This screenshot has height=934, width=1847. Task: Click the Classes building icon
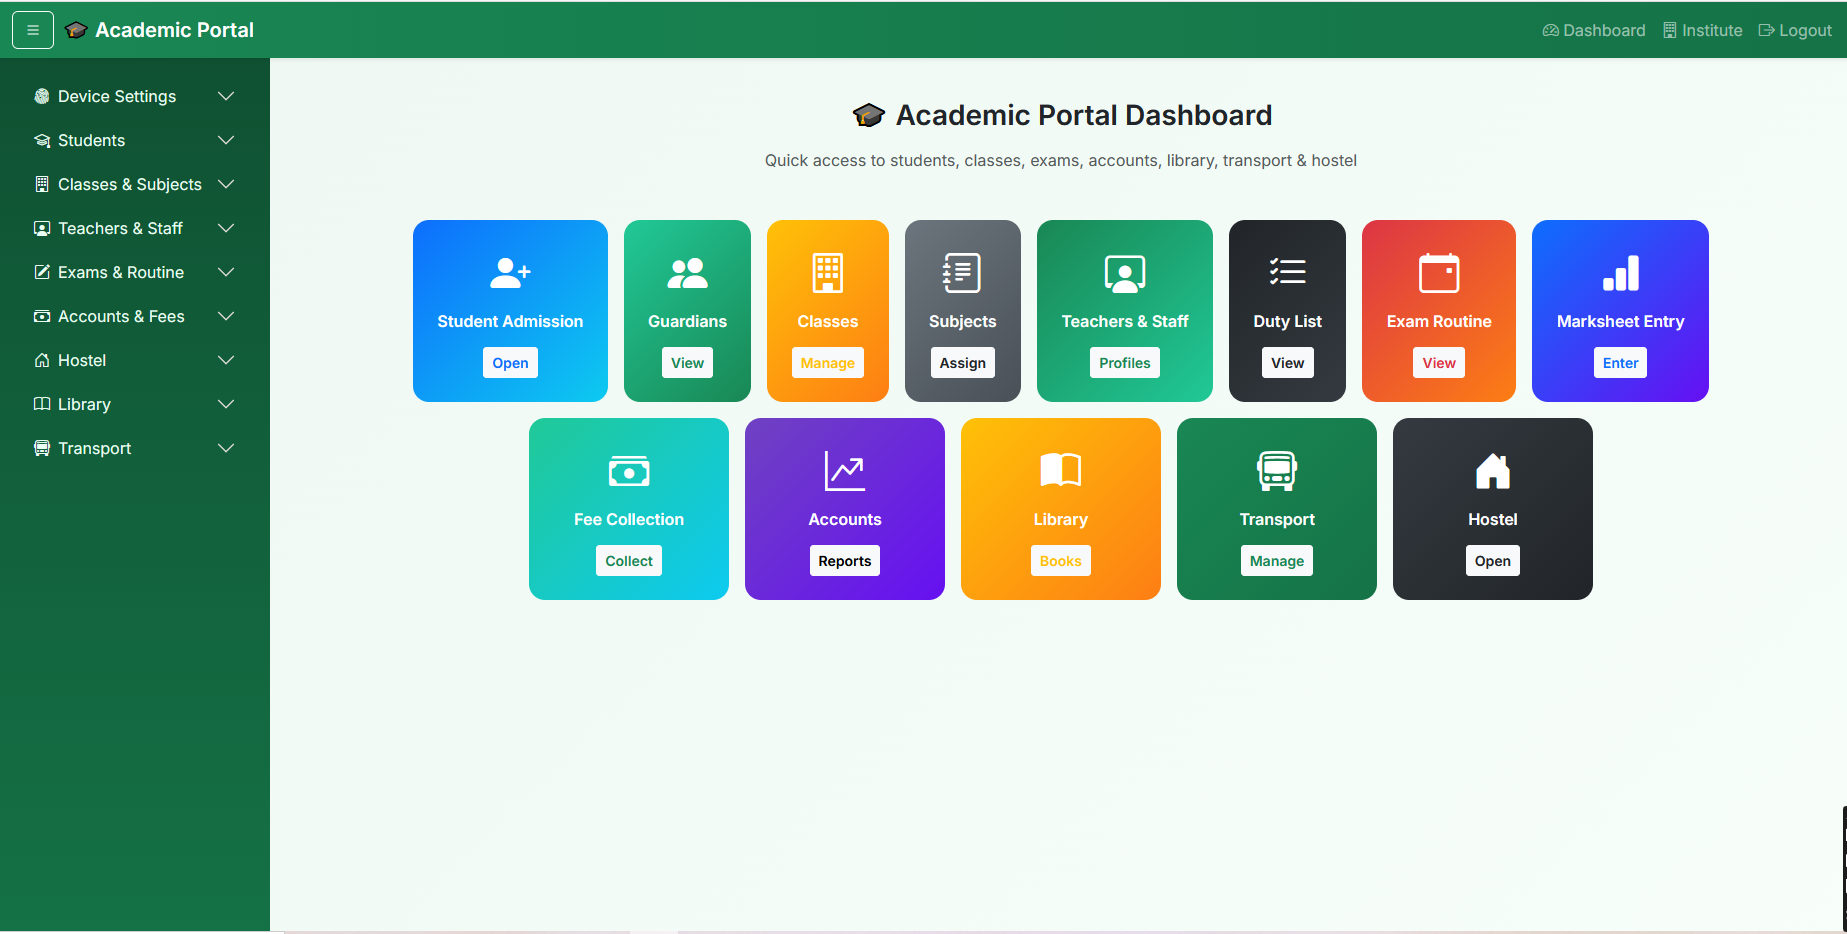pyautogui.click(x=827, y=271)
